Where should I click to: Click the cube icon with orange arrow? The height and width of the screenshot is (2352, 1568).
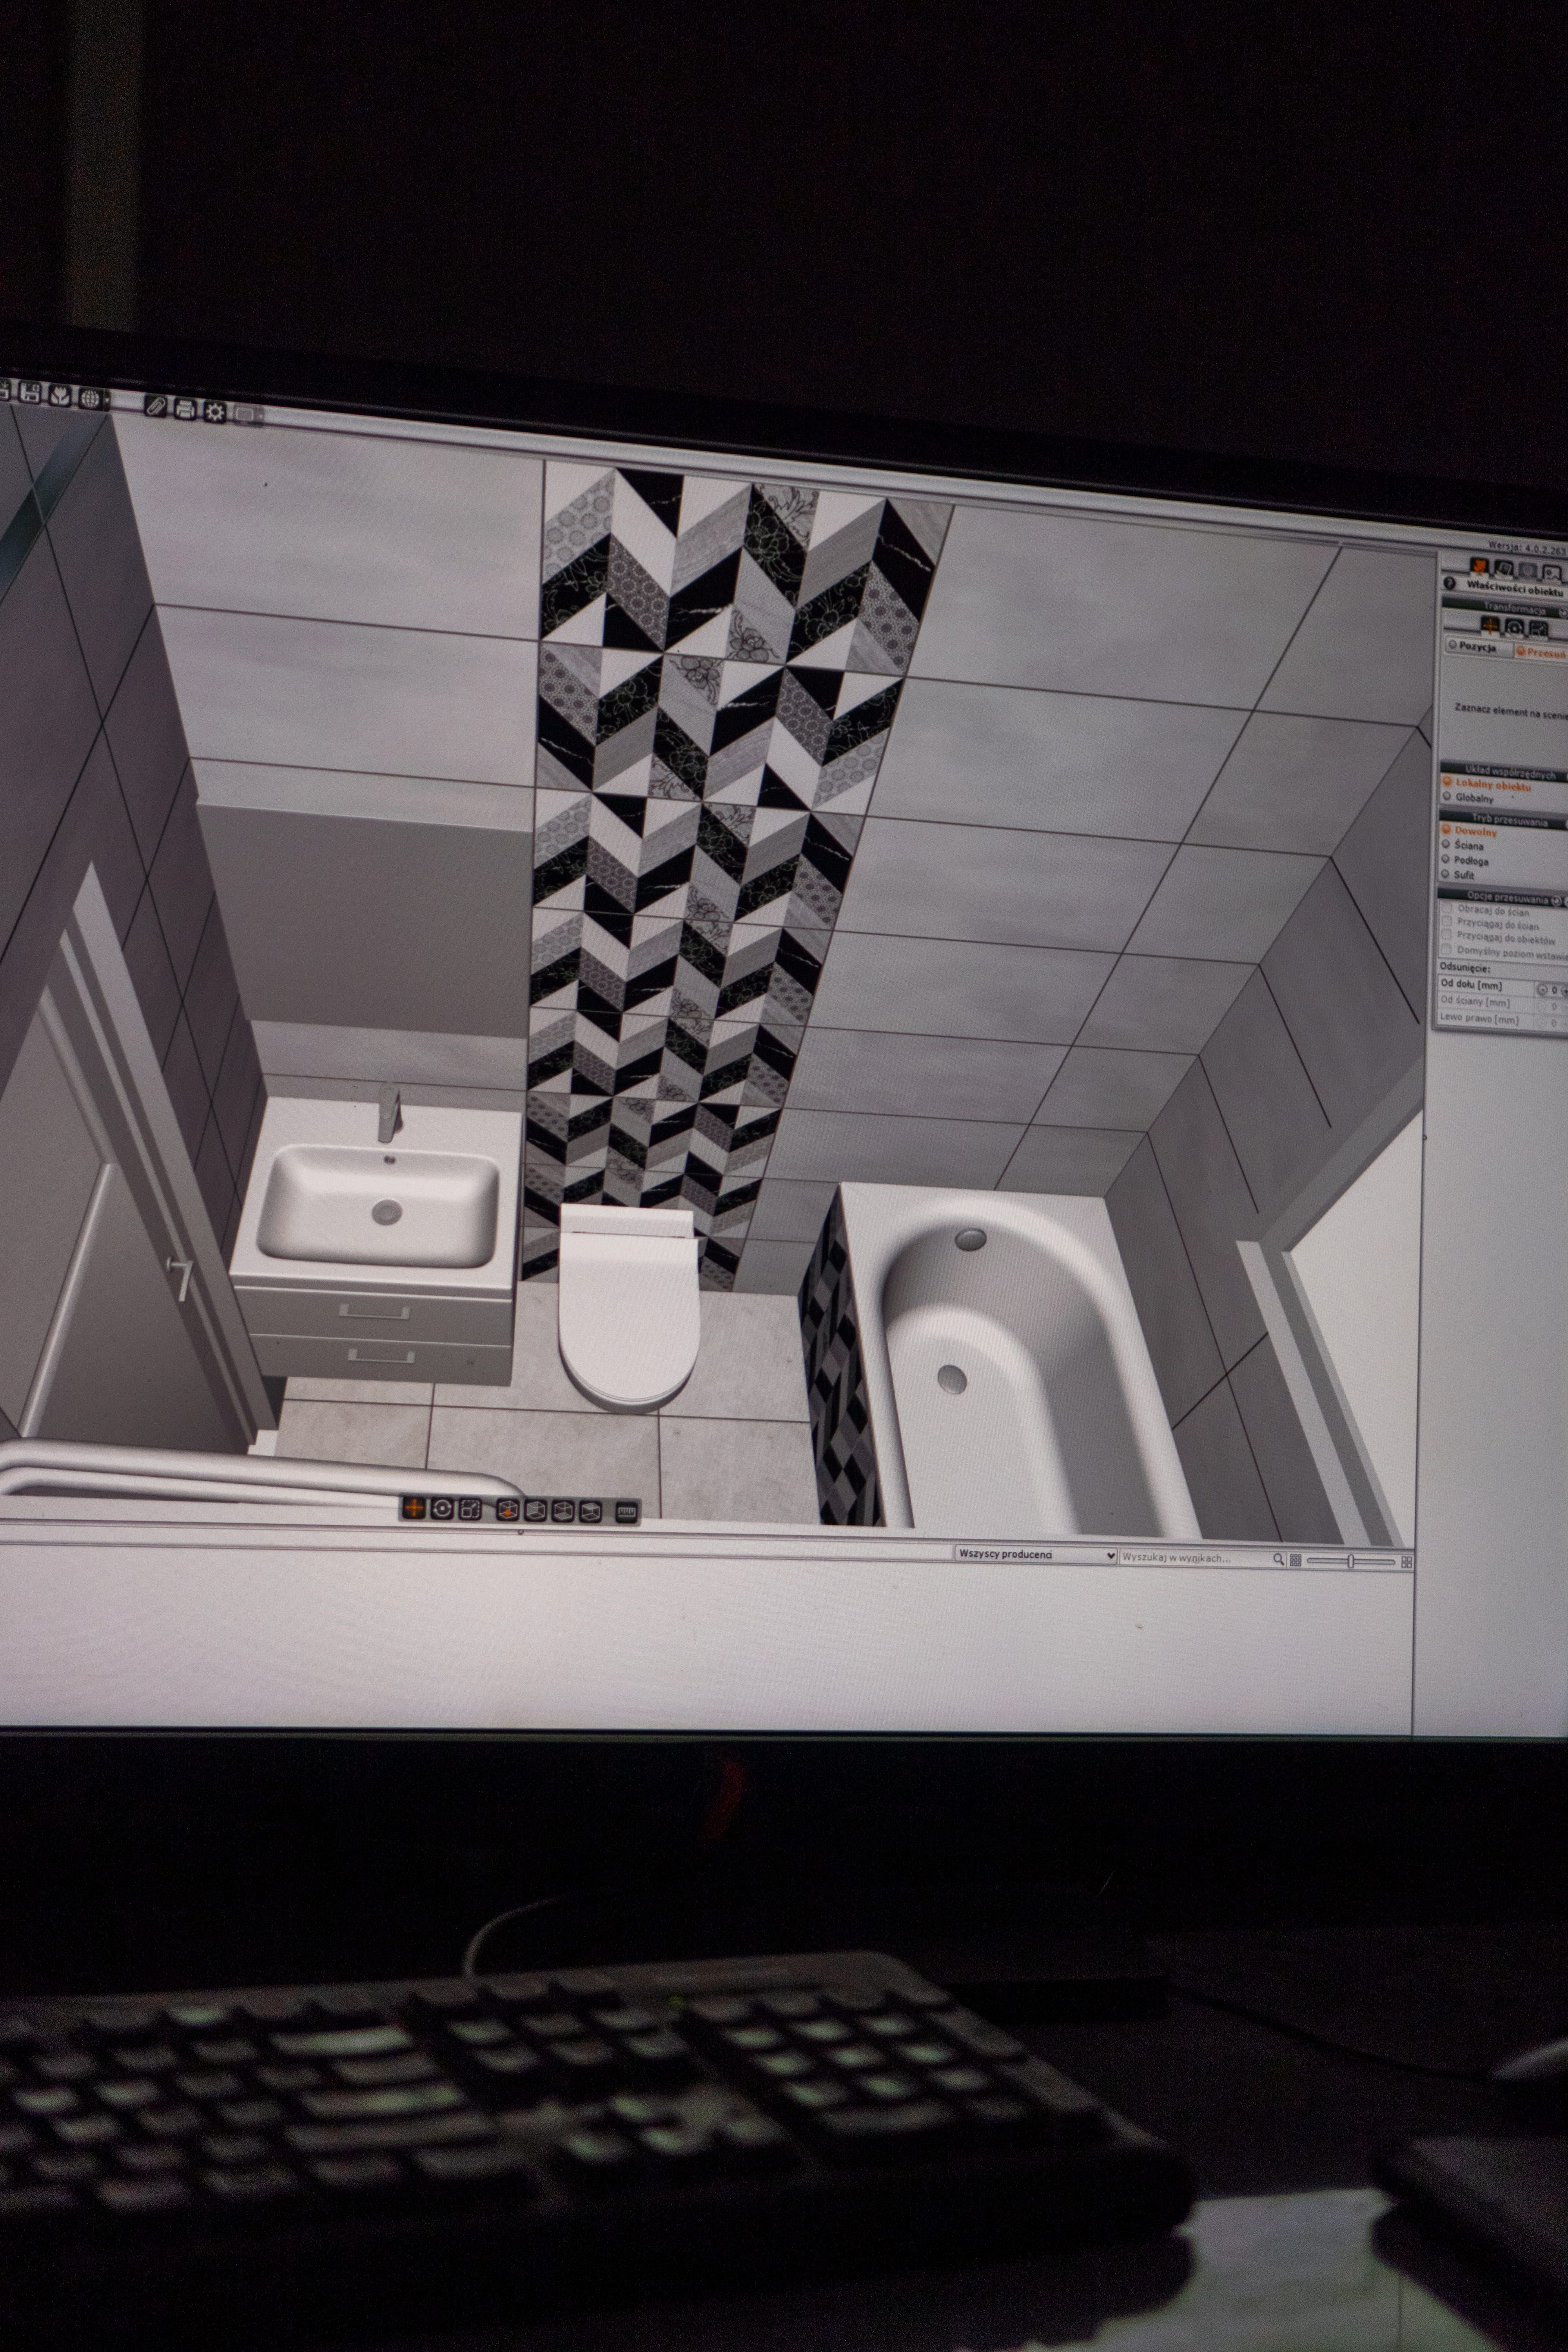[x=508, y=1510]
